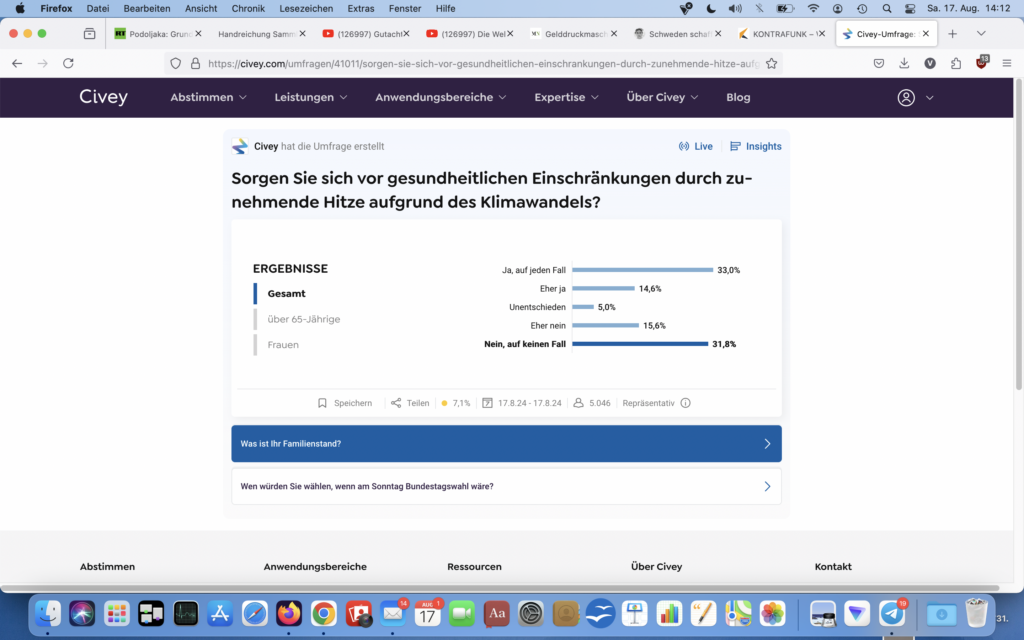Viewport: 1024px width, 640px height.
Task: Reload the page with the refresh icon
Action: pyautogui.click(x=68, y=63)
